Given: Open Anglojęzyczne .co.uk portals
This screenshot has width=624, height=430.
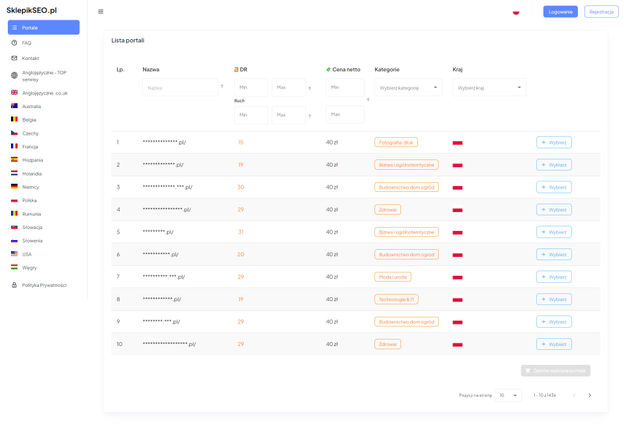Looking at the screenshot, I should click(44, 93).
